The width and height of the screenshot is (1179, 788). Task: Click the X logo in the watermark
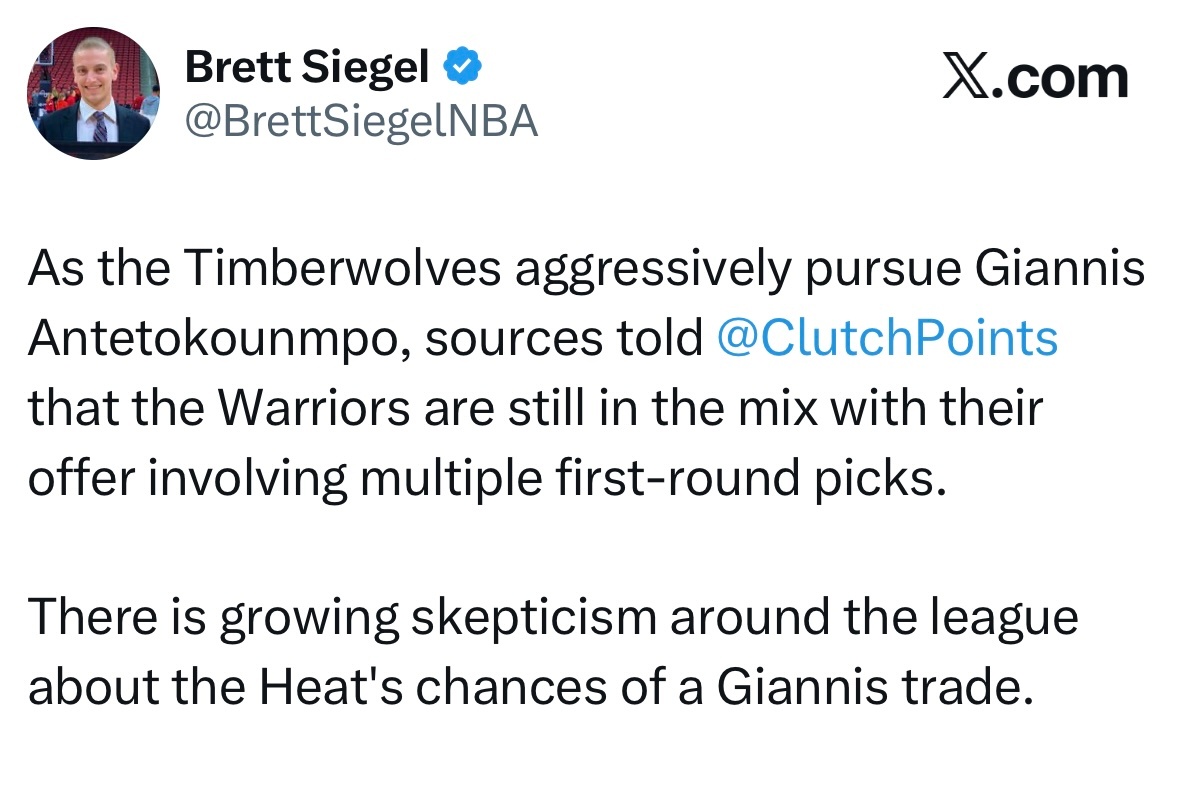coord(967,78)
